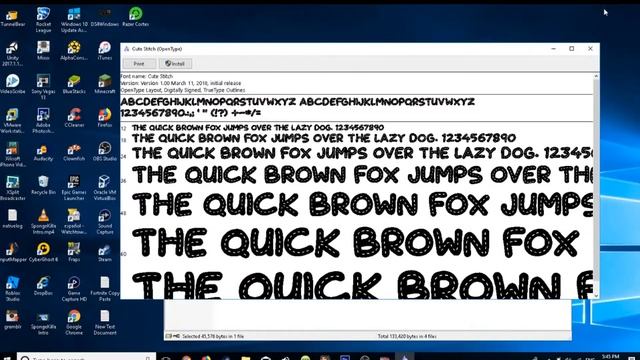Click the font viewer vertical scrollbar track
Screen dimensions: 640x360
pos(596,186)
